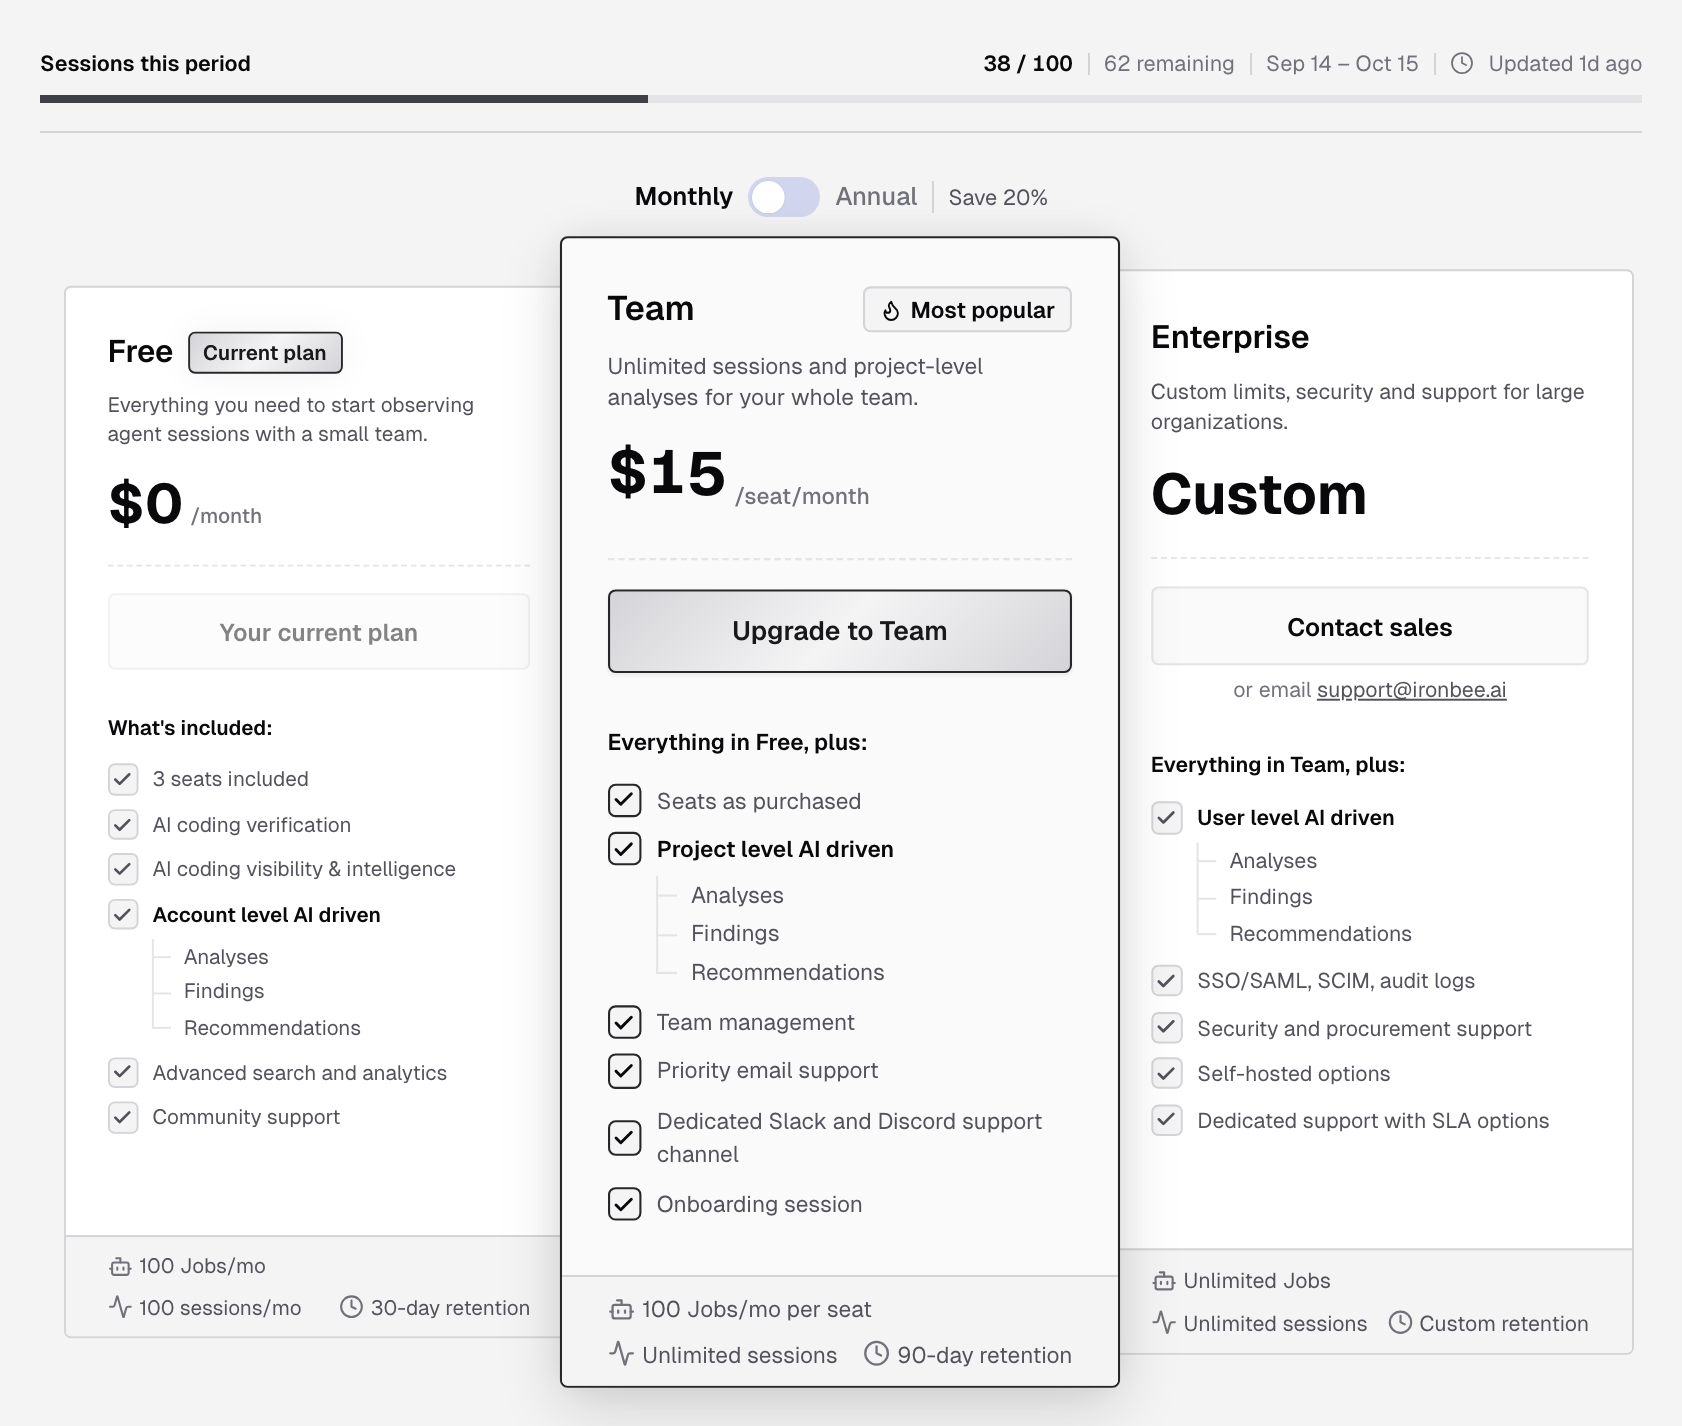Click the Everything in Team, plus: heading

click(1278, 765)
